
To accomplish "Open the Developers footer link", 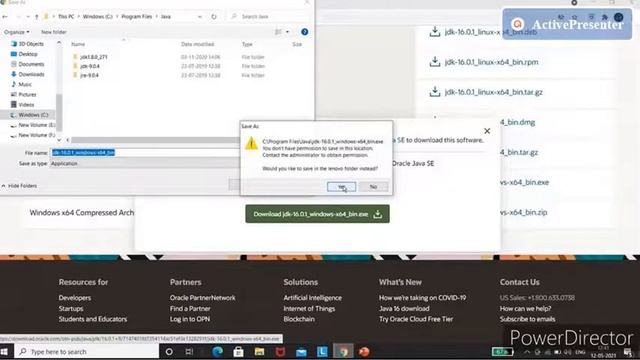I will point(75,298).
